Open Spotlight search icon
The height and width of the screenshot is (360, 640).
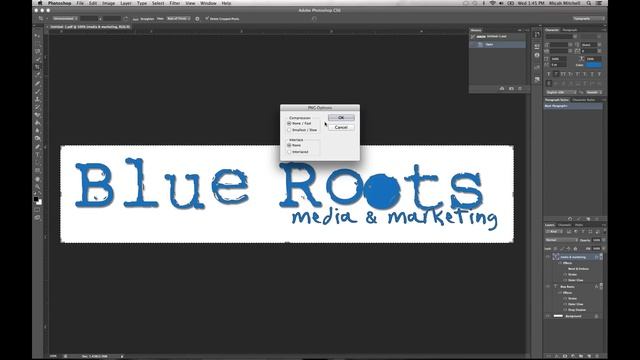click(x=589, y=3)
